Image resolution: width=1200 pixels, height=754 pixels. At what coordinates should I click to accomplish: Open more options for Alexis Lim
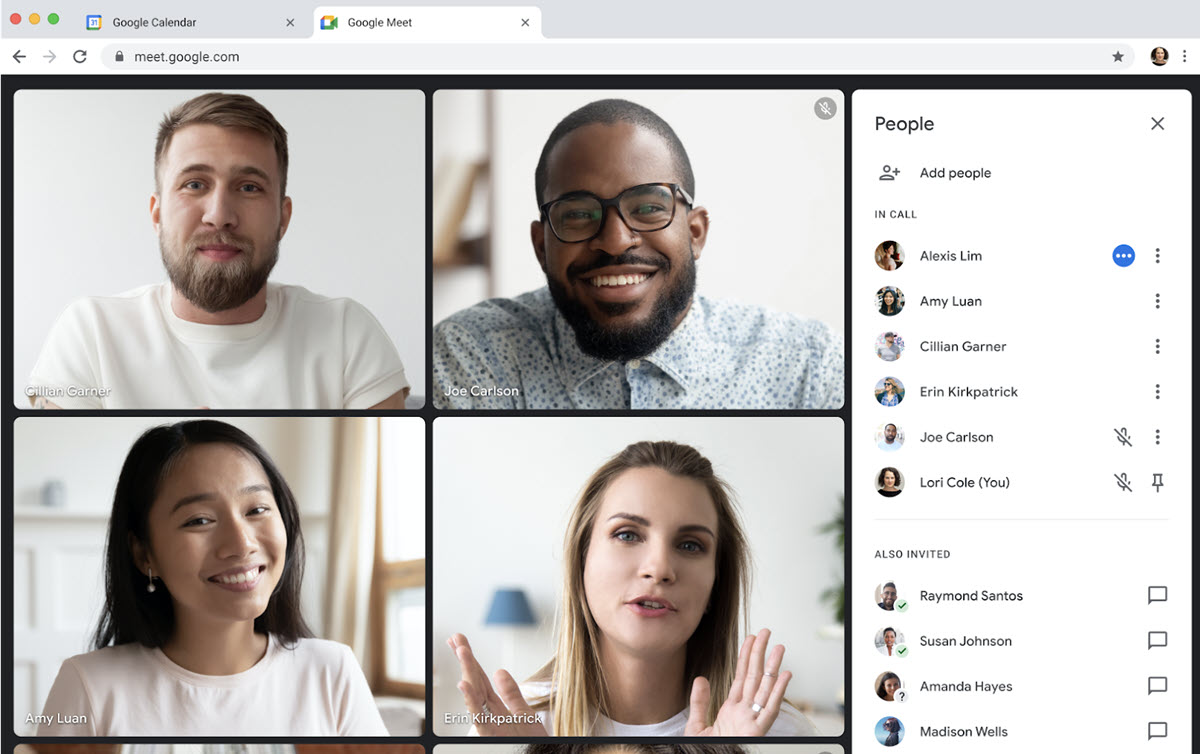(1157, 256)
